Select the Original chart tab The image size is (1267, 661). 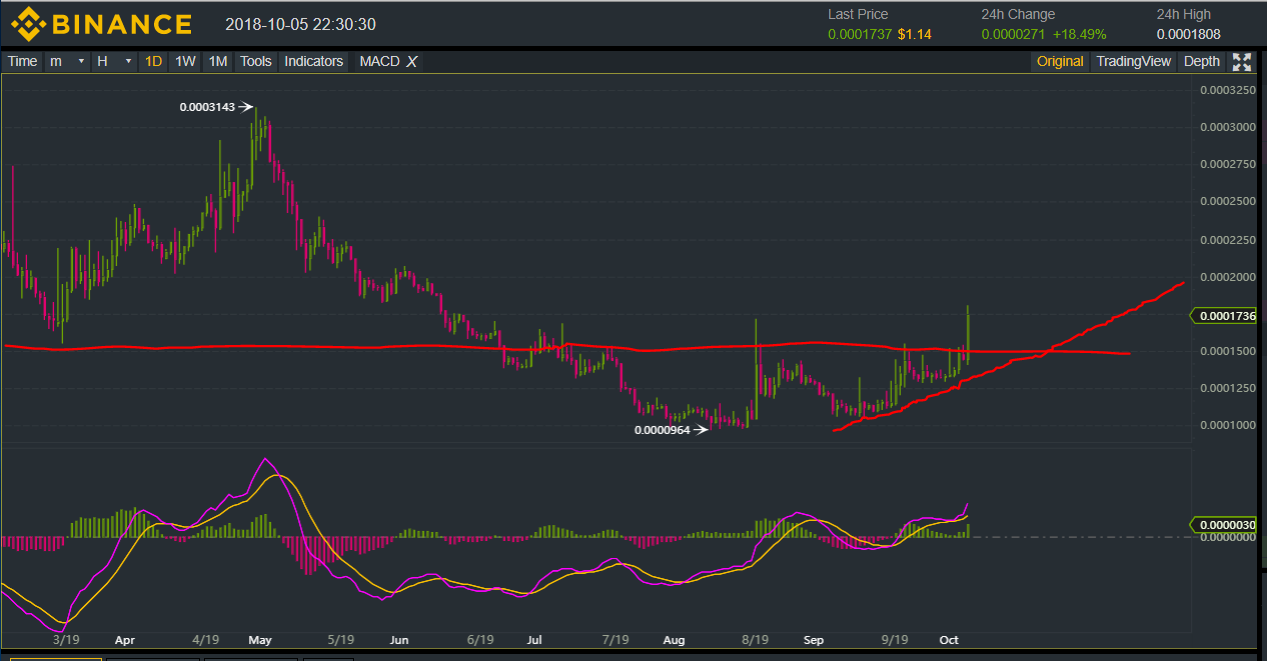[x=1059, y=62]
